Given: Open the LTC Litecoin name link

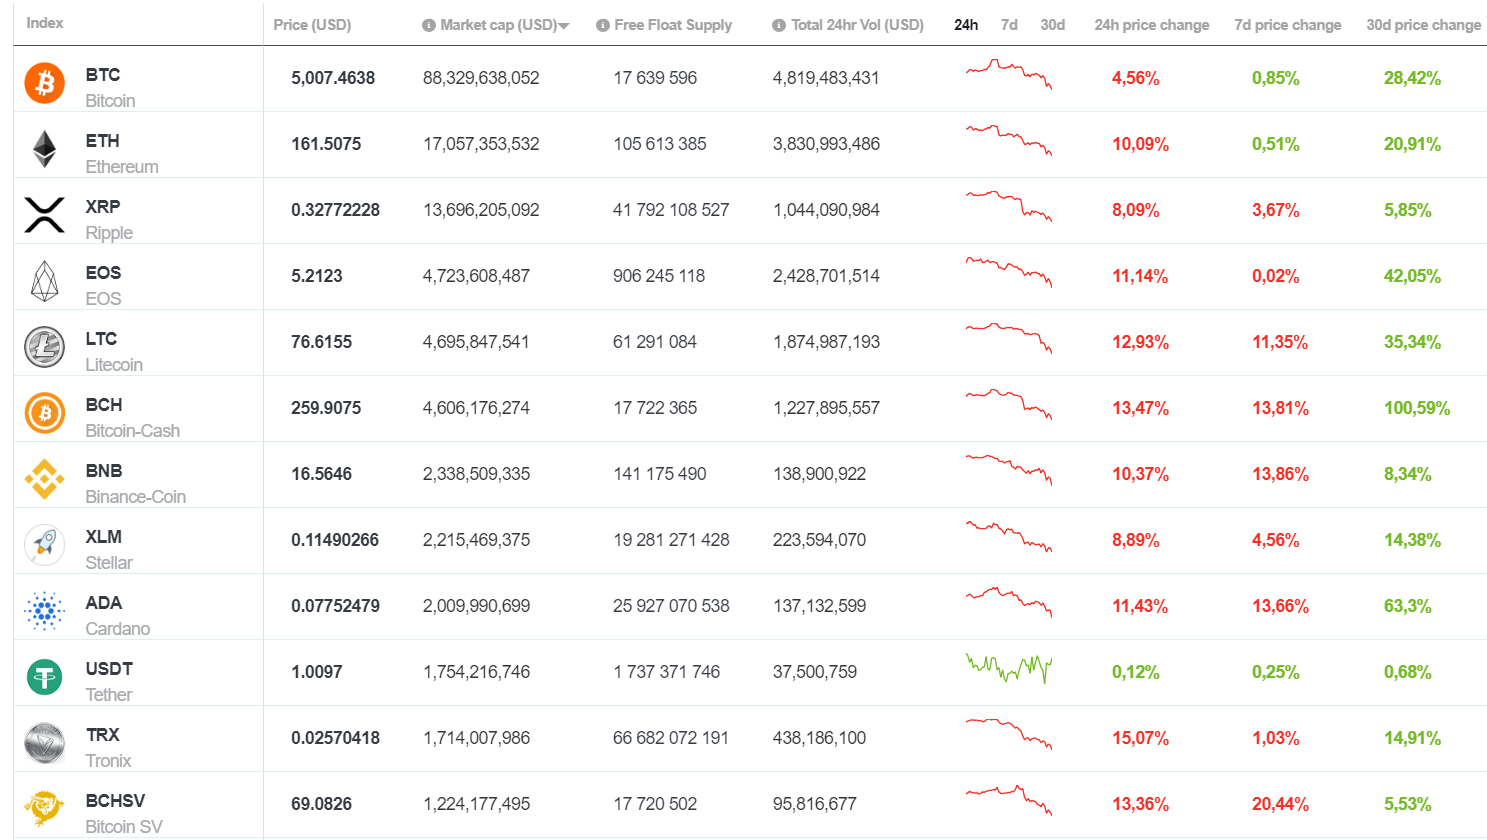Looking at the screenshot, I should coord(114,352).
